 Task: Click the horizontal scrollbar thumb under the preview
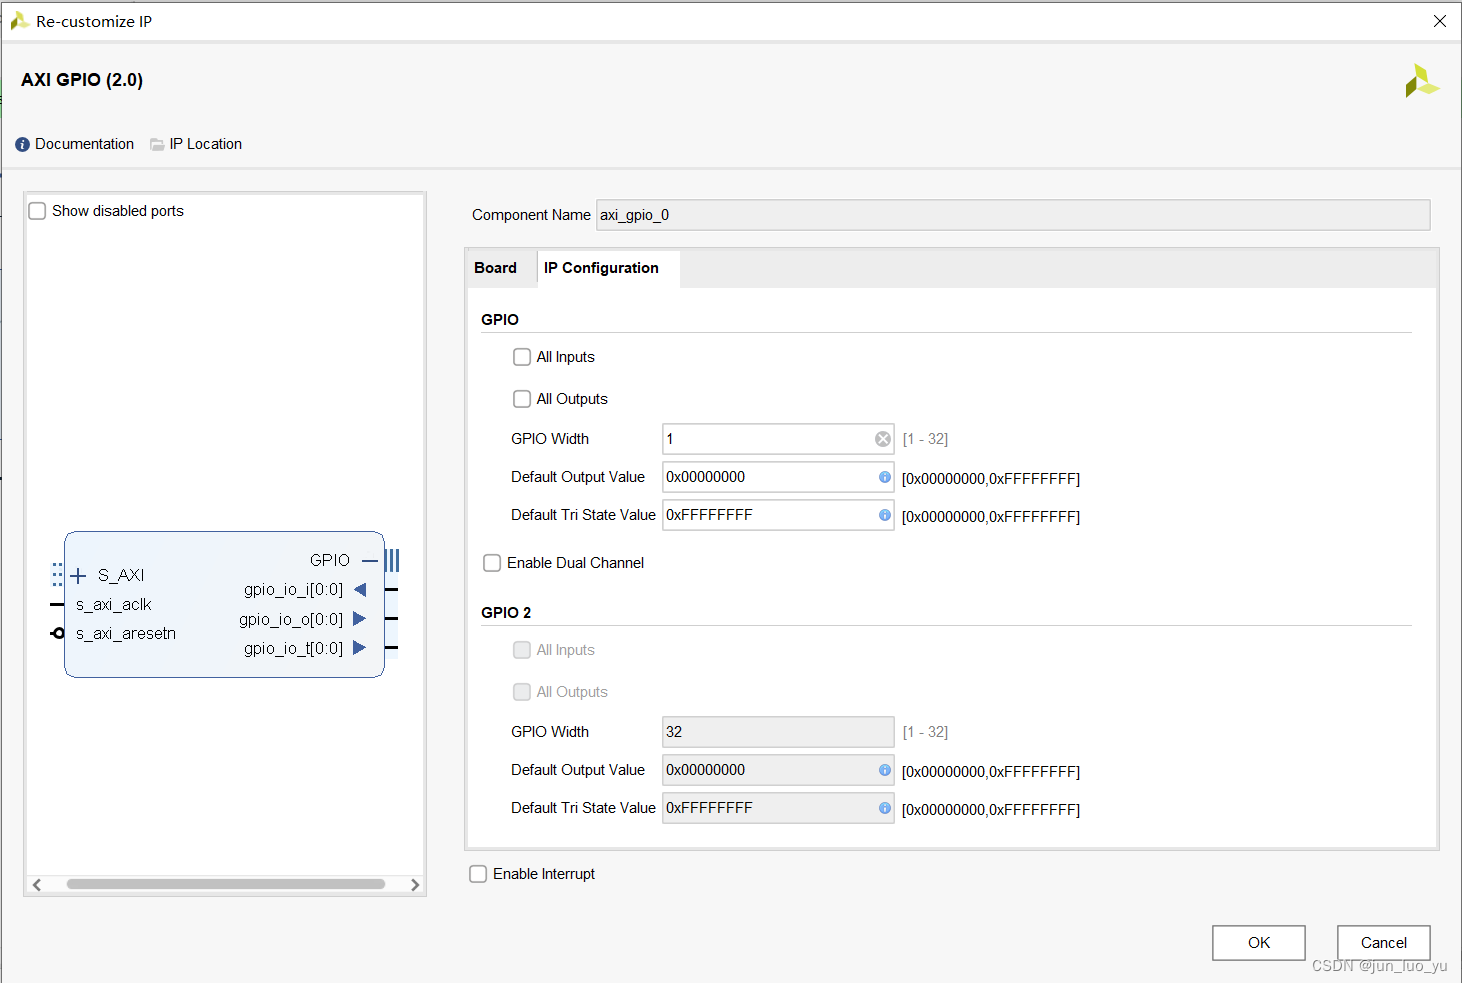coord(226,884)
